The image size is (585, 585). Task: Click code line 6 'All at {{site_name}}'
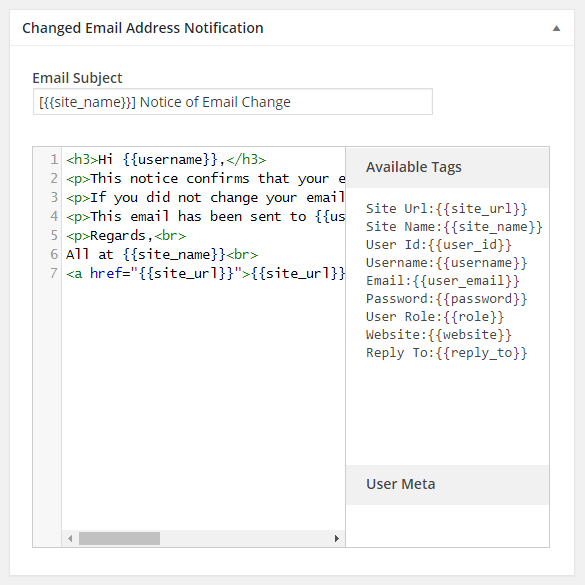162,255
